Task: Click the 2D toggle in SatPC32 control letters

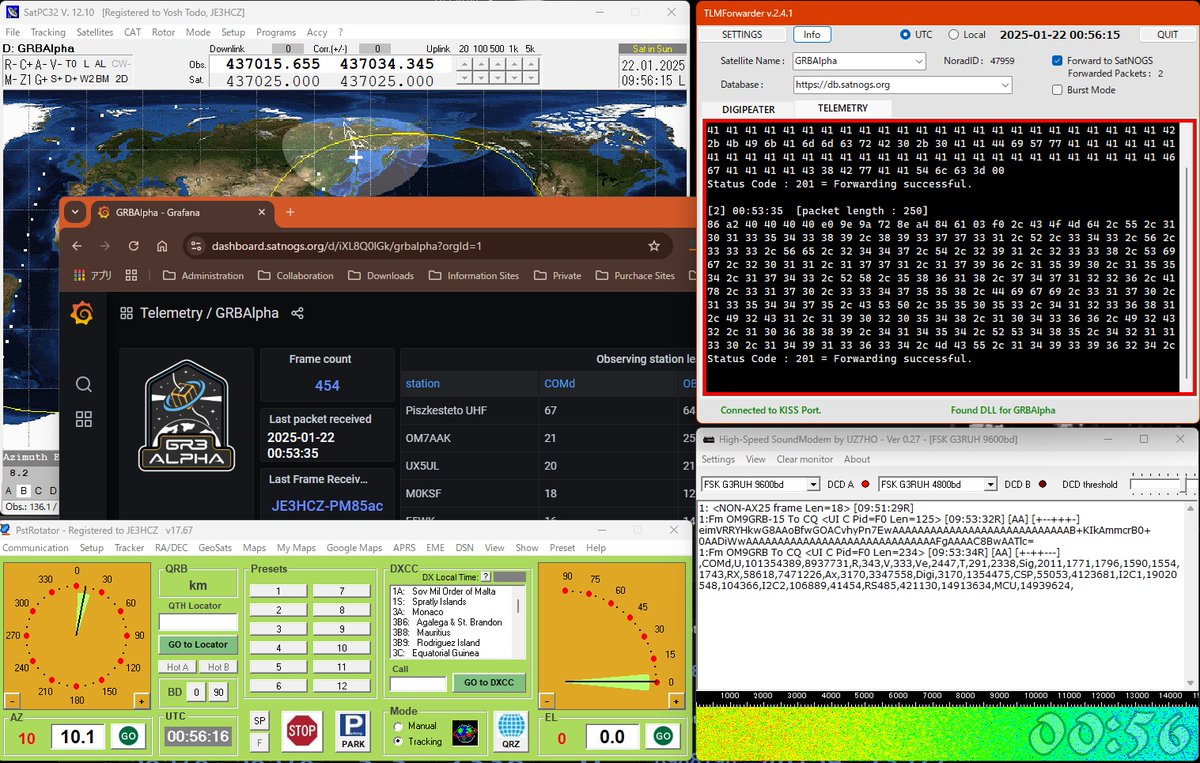Action: pyautogui.click(x=121, y=78)
